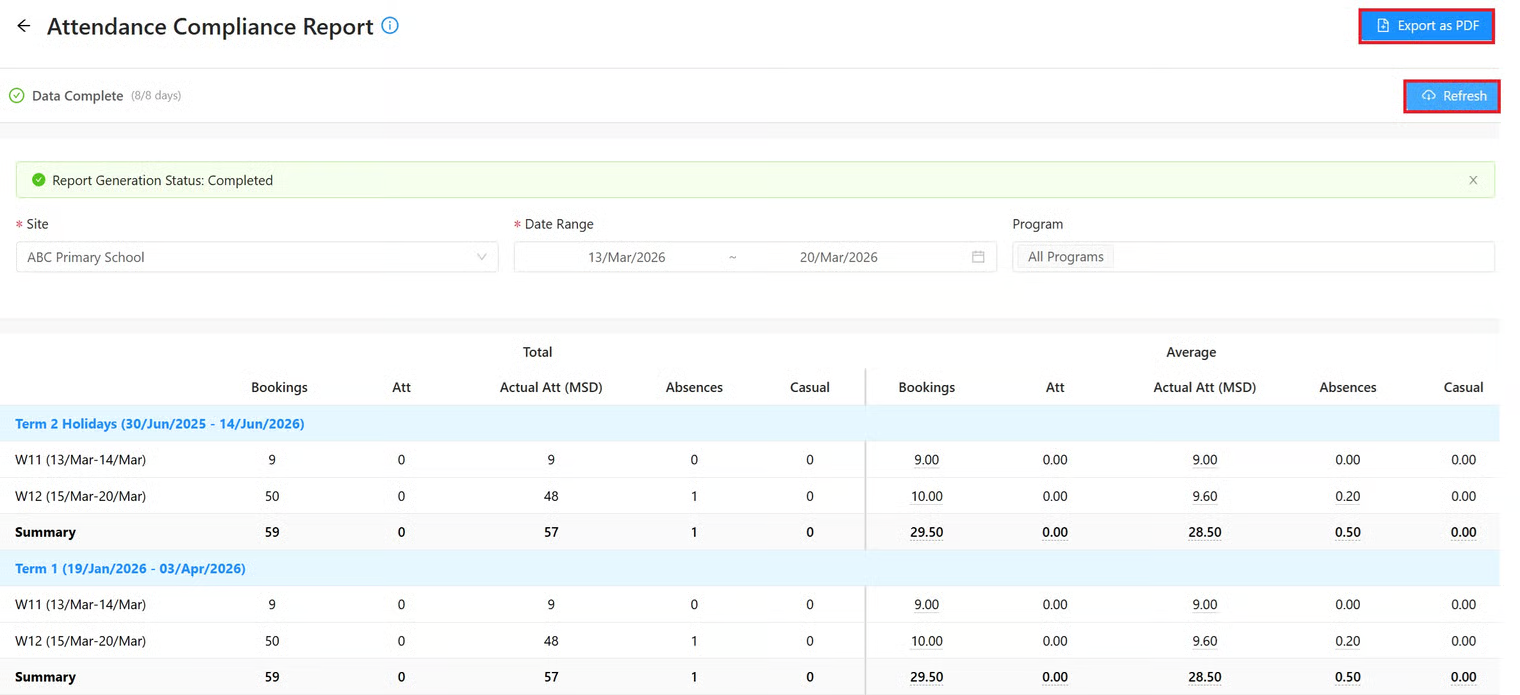
Task: Click the green check icon in status banner
Action: click(x=38, y=181)
